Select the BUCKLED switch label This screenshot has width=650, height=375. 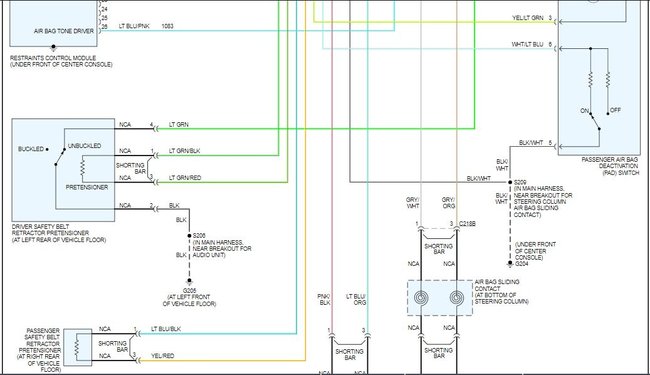[x=31, y=149]
